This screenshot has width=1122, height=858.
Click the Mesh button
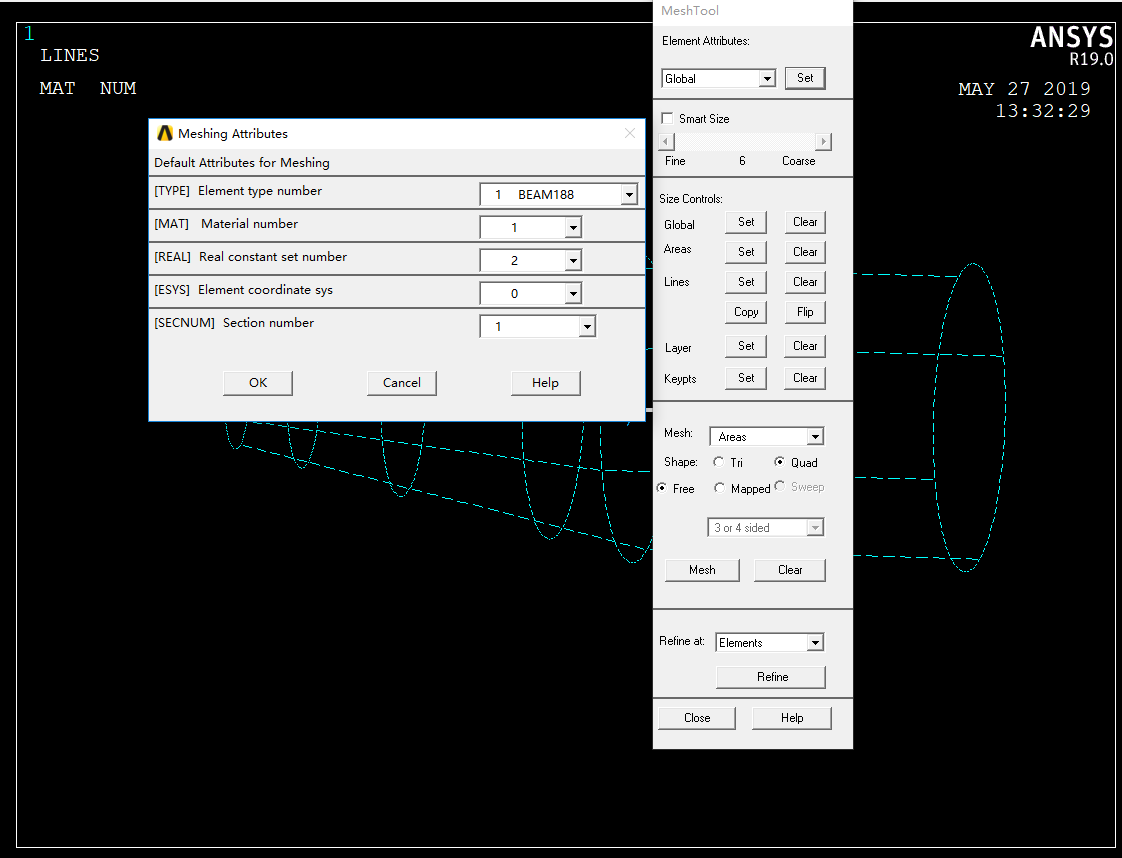click(702, 570)
